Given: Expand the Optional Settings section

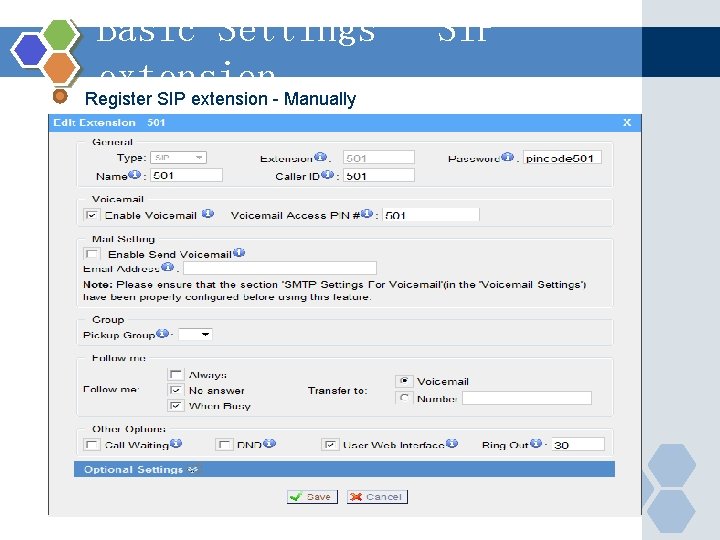Looking at the screenshot, I should (x=344, y=469).
